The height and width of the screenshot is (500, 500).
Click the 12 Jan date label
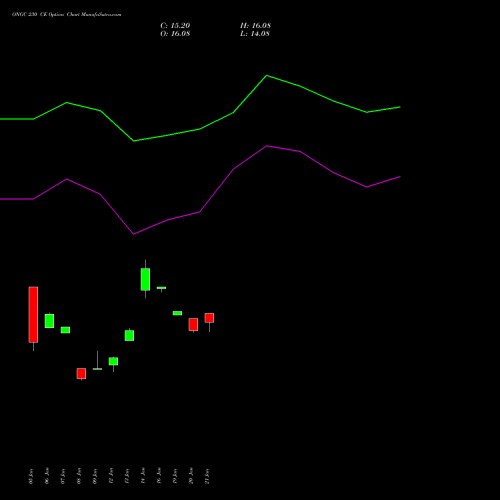pos(111,476)
